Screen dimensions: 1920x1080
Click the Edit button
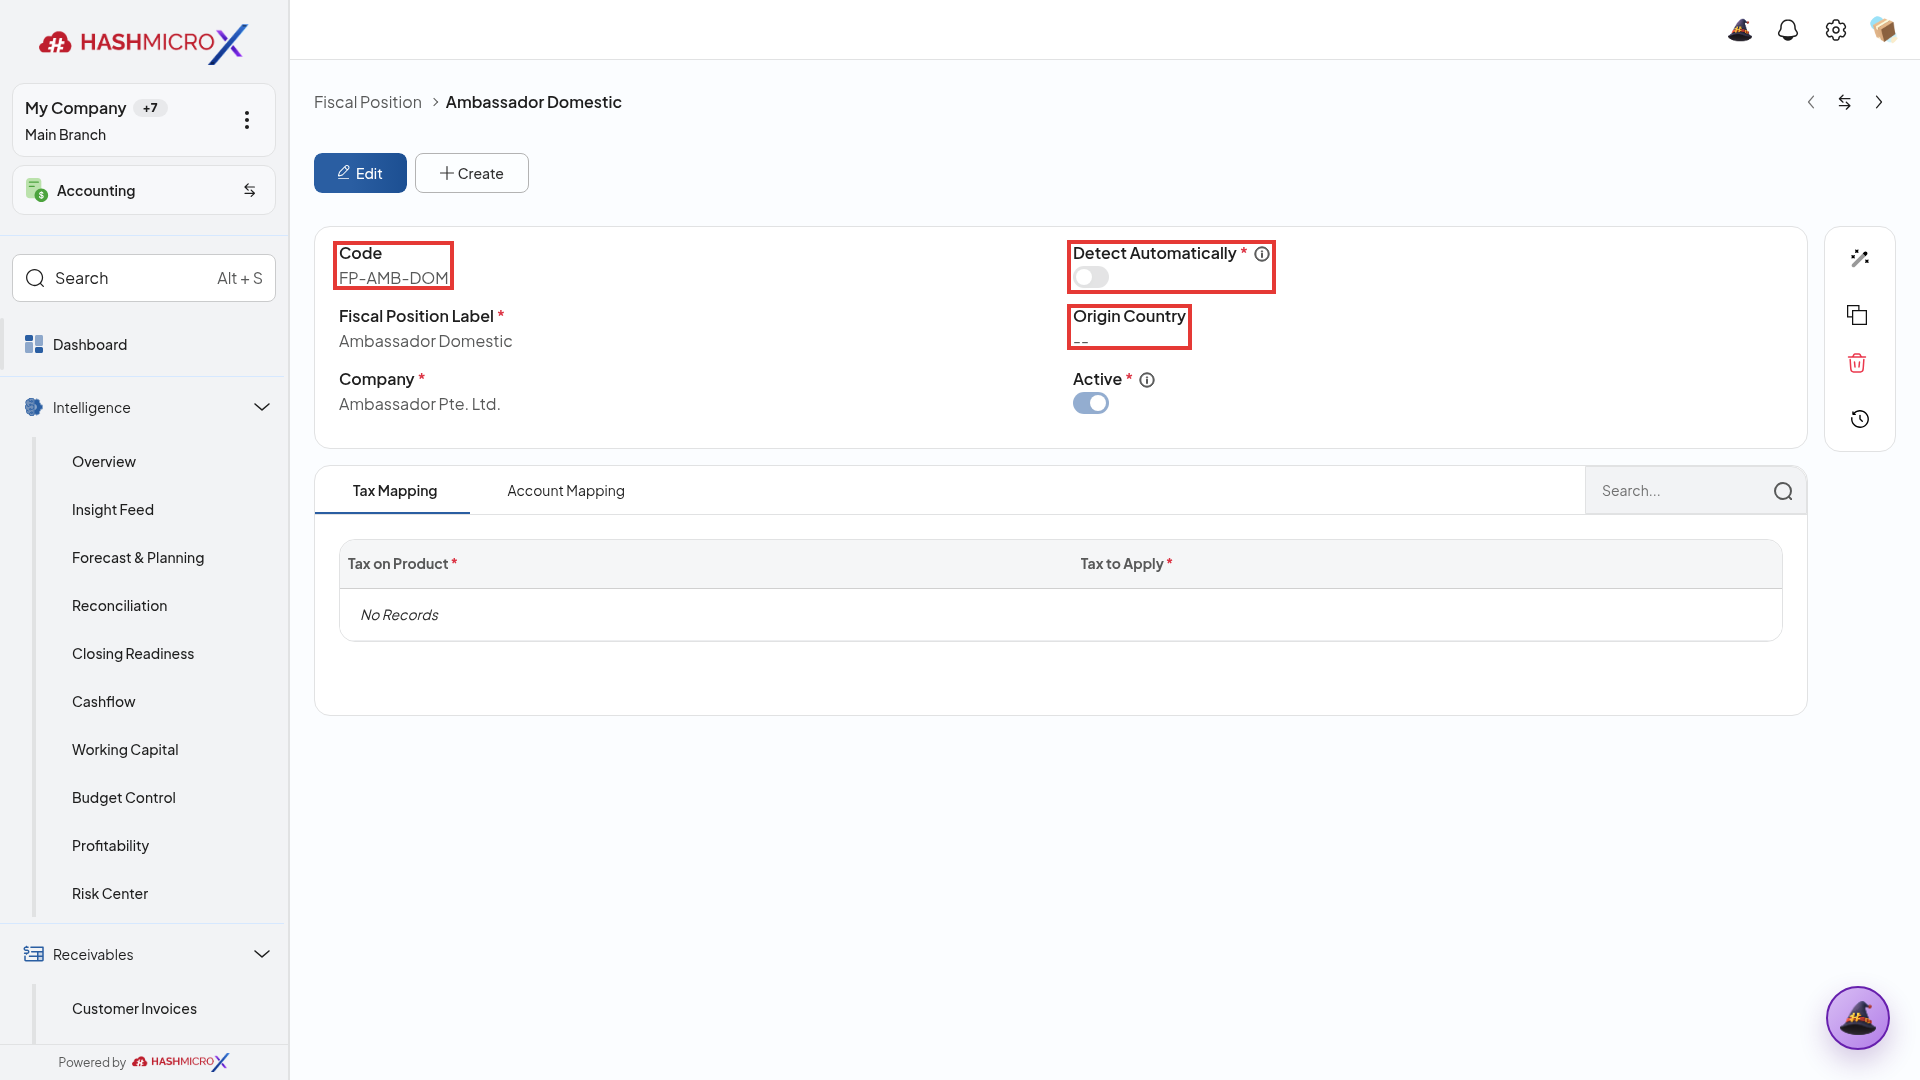(x=360, y=173)
